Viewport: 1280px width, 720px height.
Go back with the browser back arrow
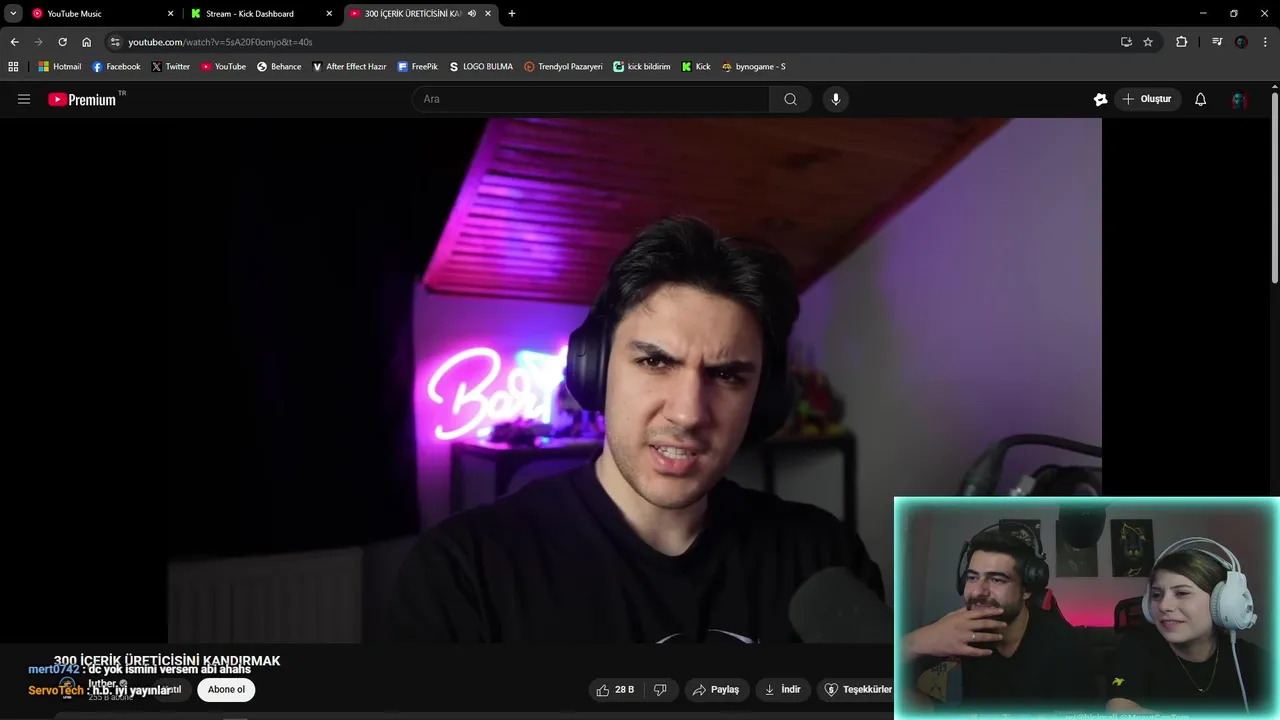(14, 42)
